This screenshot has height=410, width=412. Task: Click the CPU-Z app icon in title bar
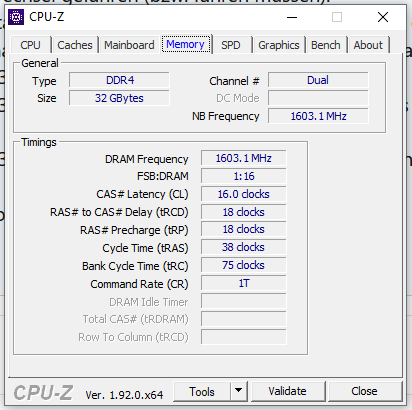coord(16,17)
